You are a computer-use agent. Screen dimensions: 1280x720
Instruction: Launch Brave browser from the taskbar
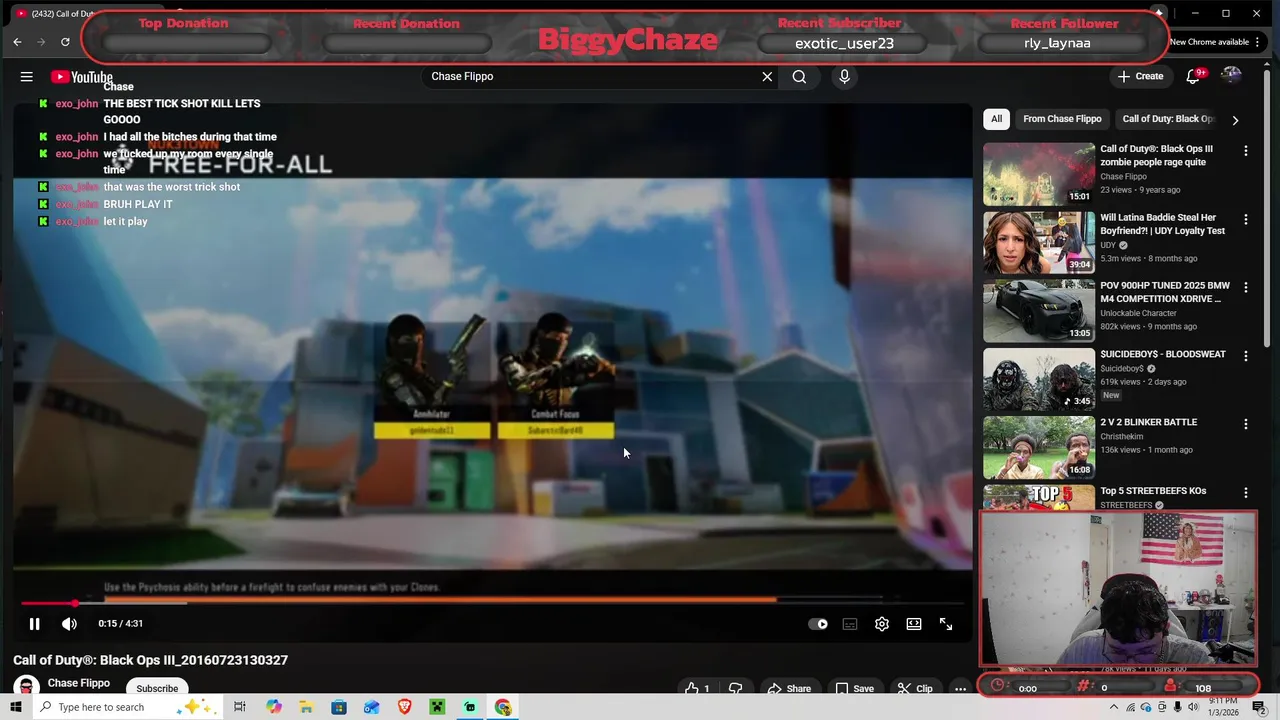404,707
